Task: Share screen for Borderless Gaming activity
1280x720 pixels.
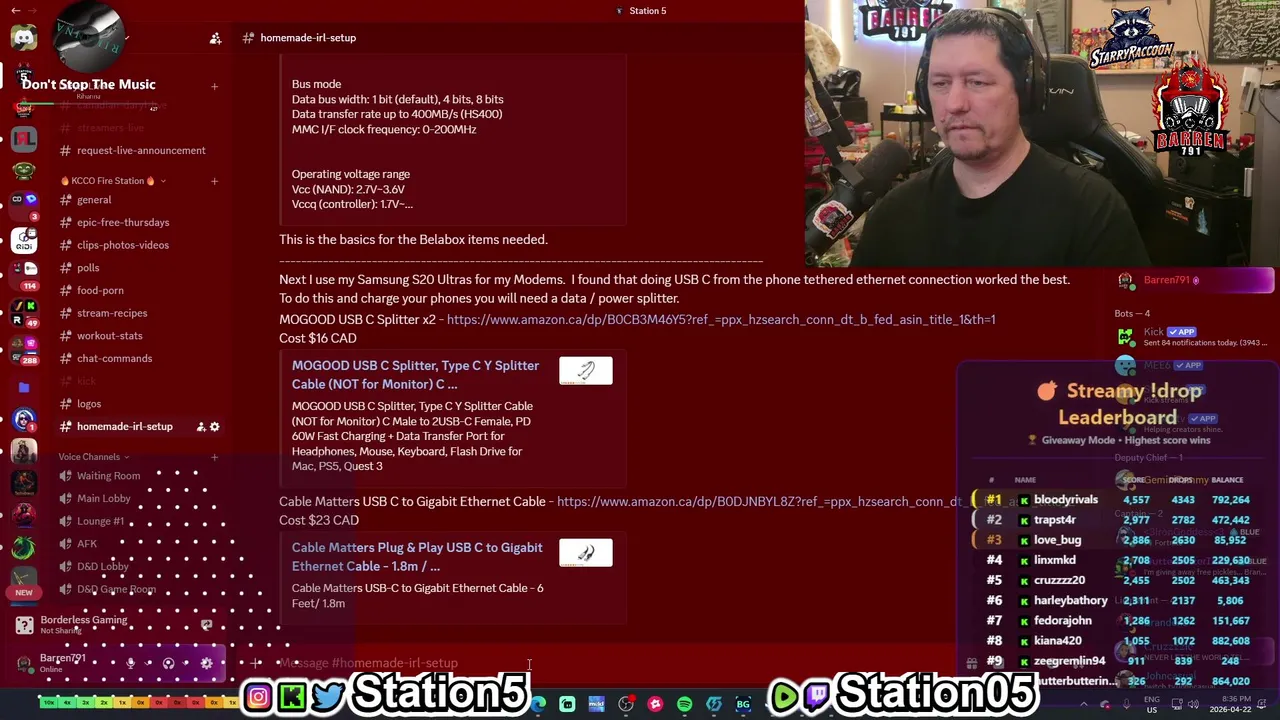Action: (x=206, y=625)
